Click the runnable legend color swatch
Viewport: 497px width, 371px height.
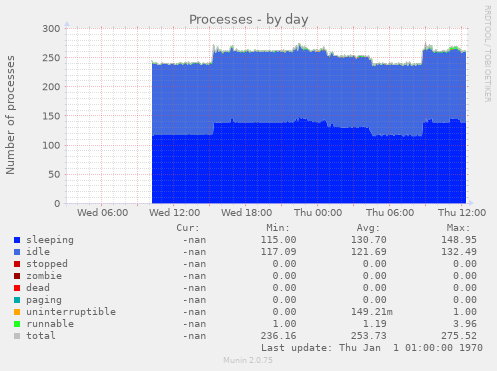17,324
